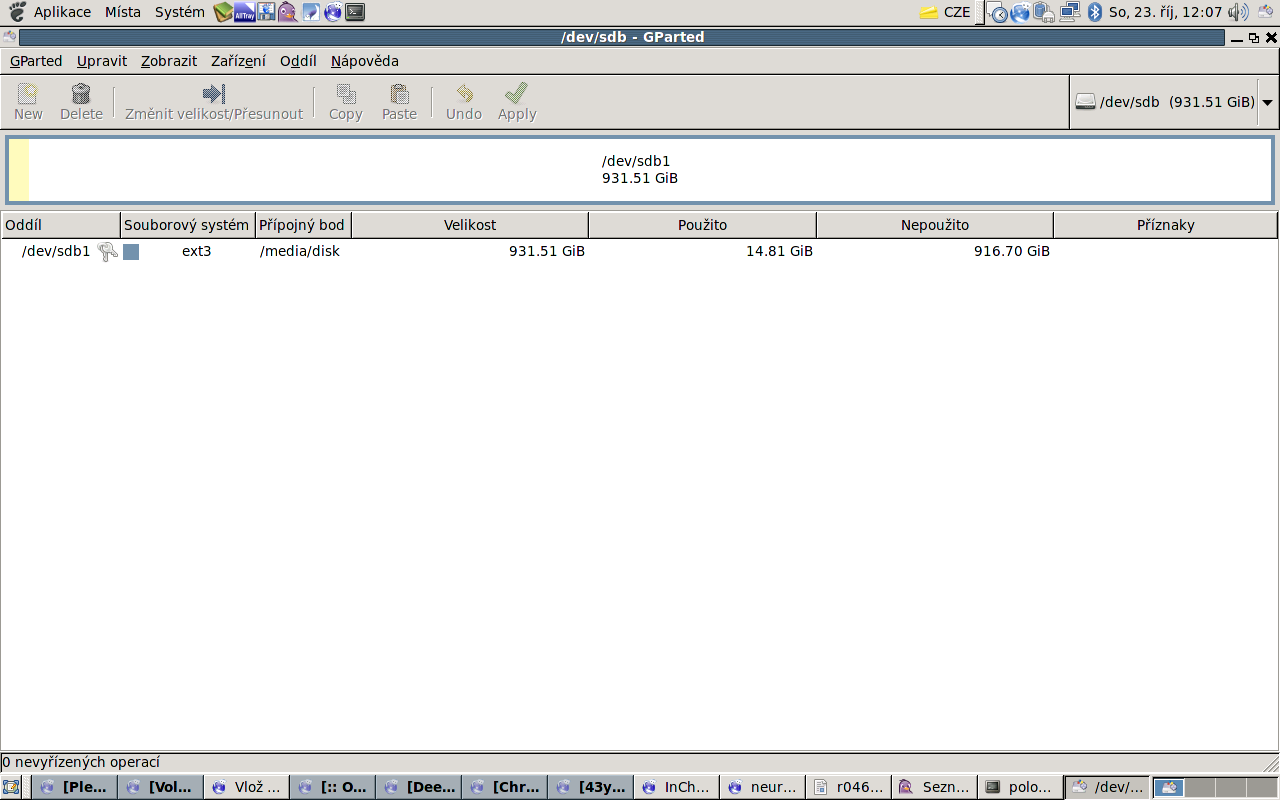Viewport: 1280px width, 800px height.
Task: Open the Nápověda menu
Action: point(365,61)
